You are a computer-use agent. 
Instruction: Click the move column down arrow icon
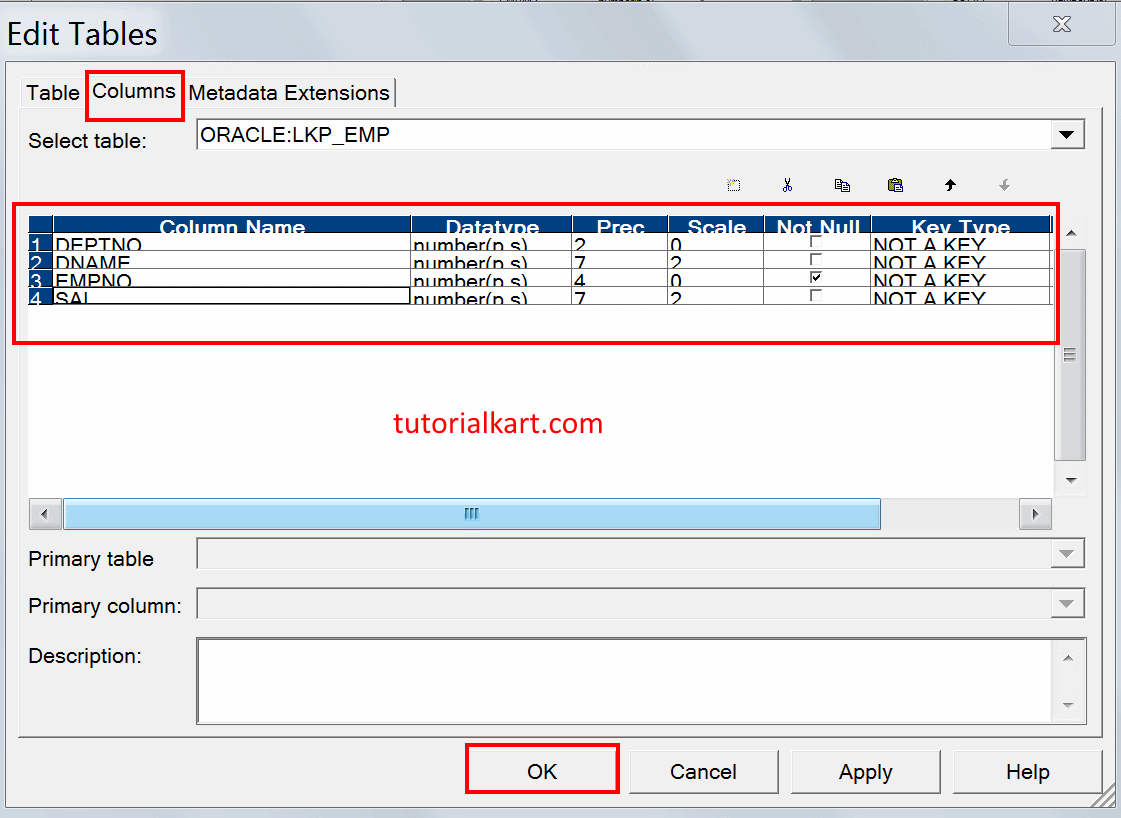(x=1003, y=185)
